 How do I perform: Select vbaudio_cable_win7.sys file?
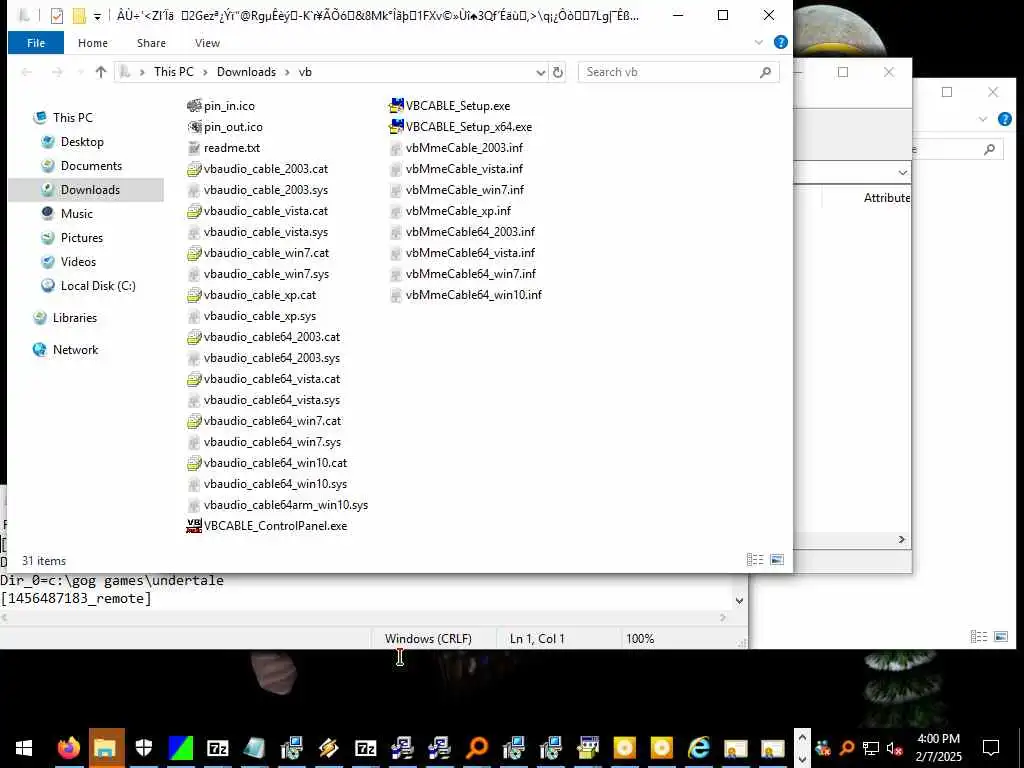(259, 274)
